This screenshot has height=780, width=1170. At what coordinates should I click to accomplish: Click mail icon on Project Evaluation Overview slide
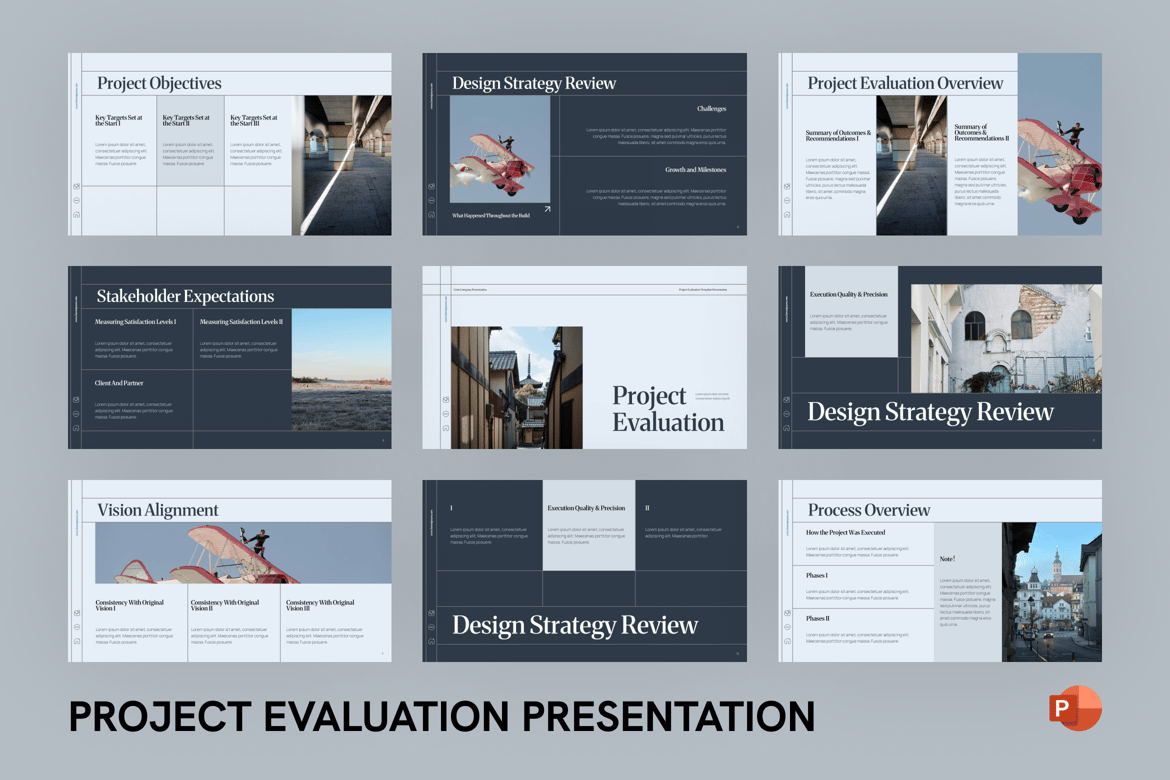coord(786,187)
